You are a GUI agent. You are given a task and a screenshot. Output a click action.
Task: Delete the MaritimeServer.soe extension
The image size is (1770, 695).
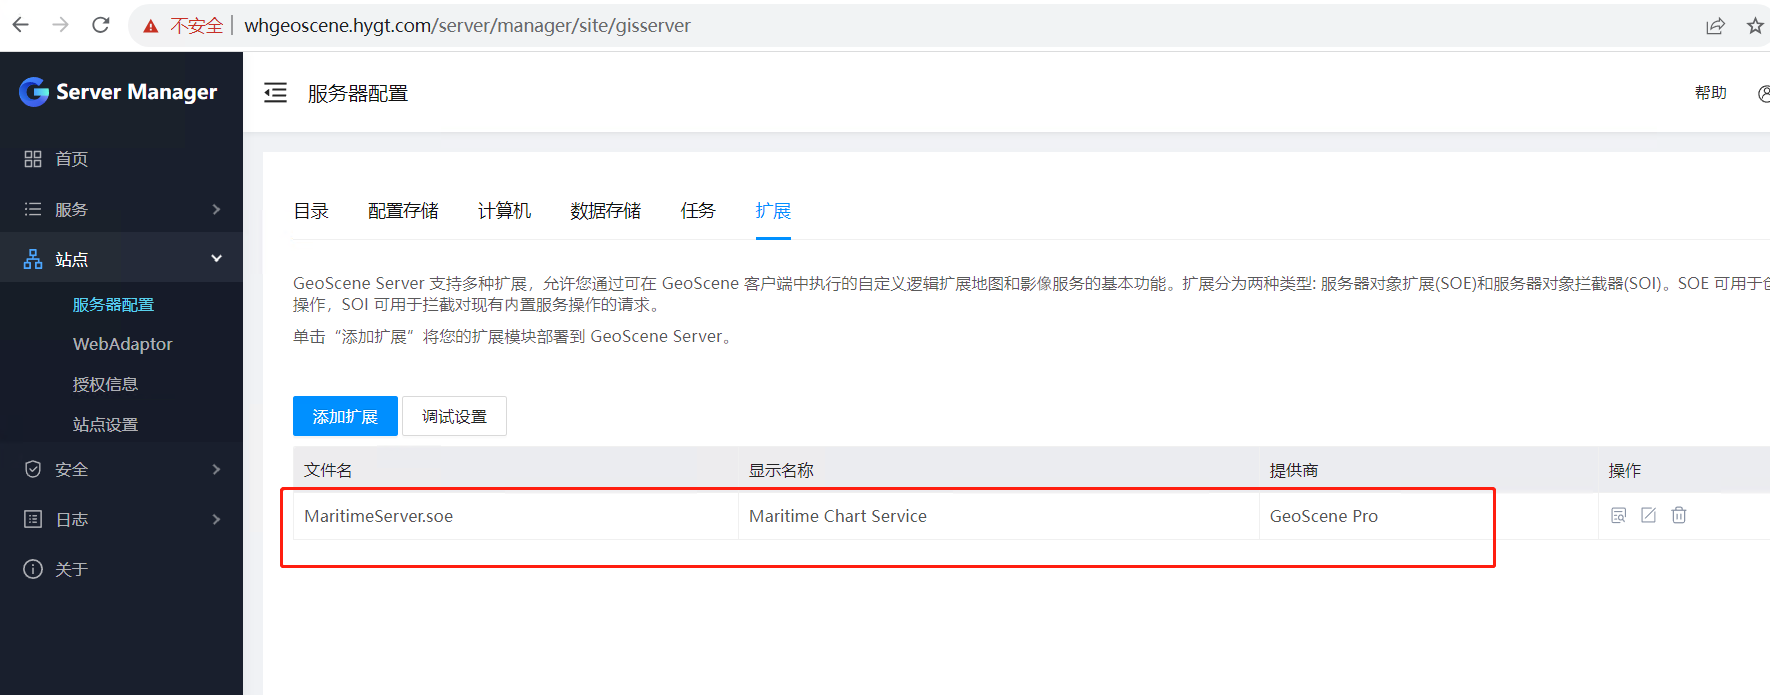[1679, 515]
